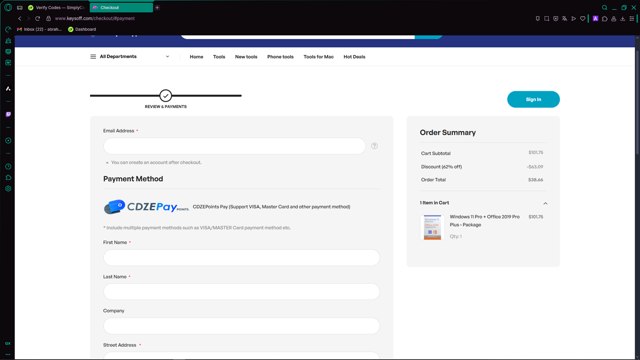640x360 pixels.
Task: Click the browser address bar URL
Action: 95,18
